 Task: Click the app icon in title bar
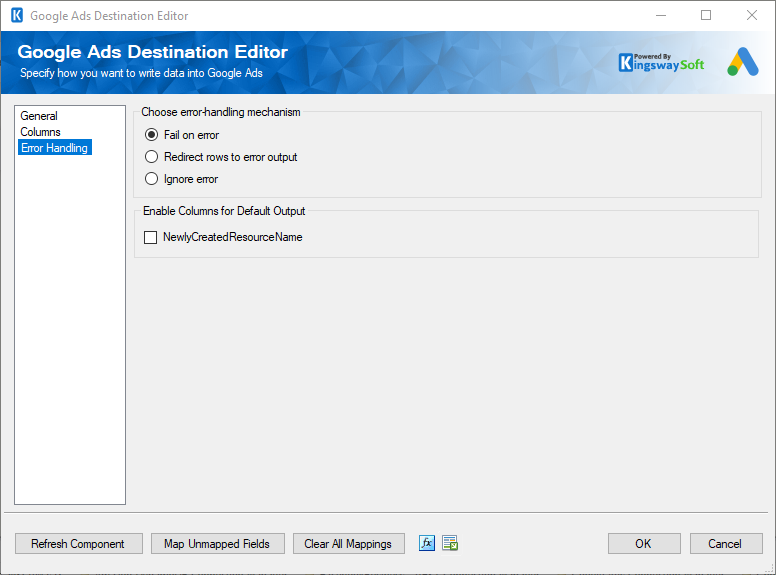[17, 15]
